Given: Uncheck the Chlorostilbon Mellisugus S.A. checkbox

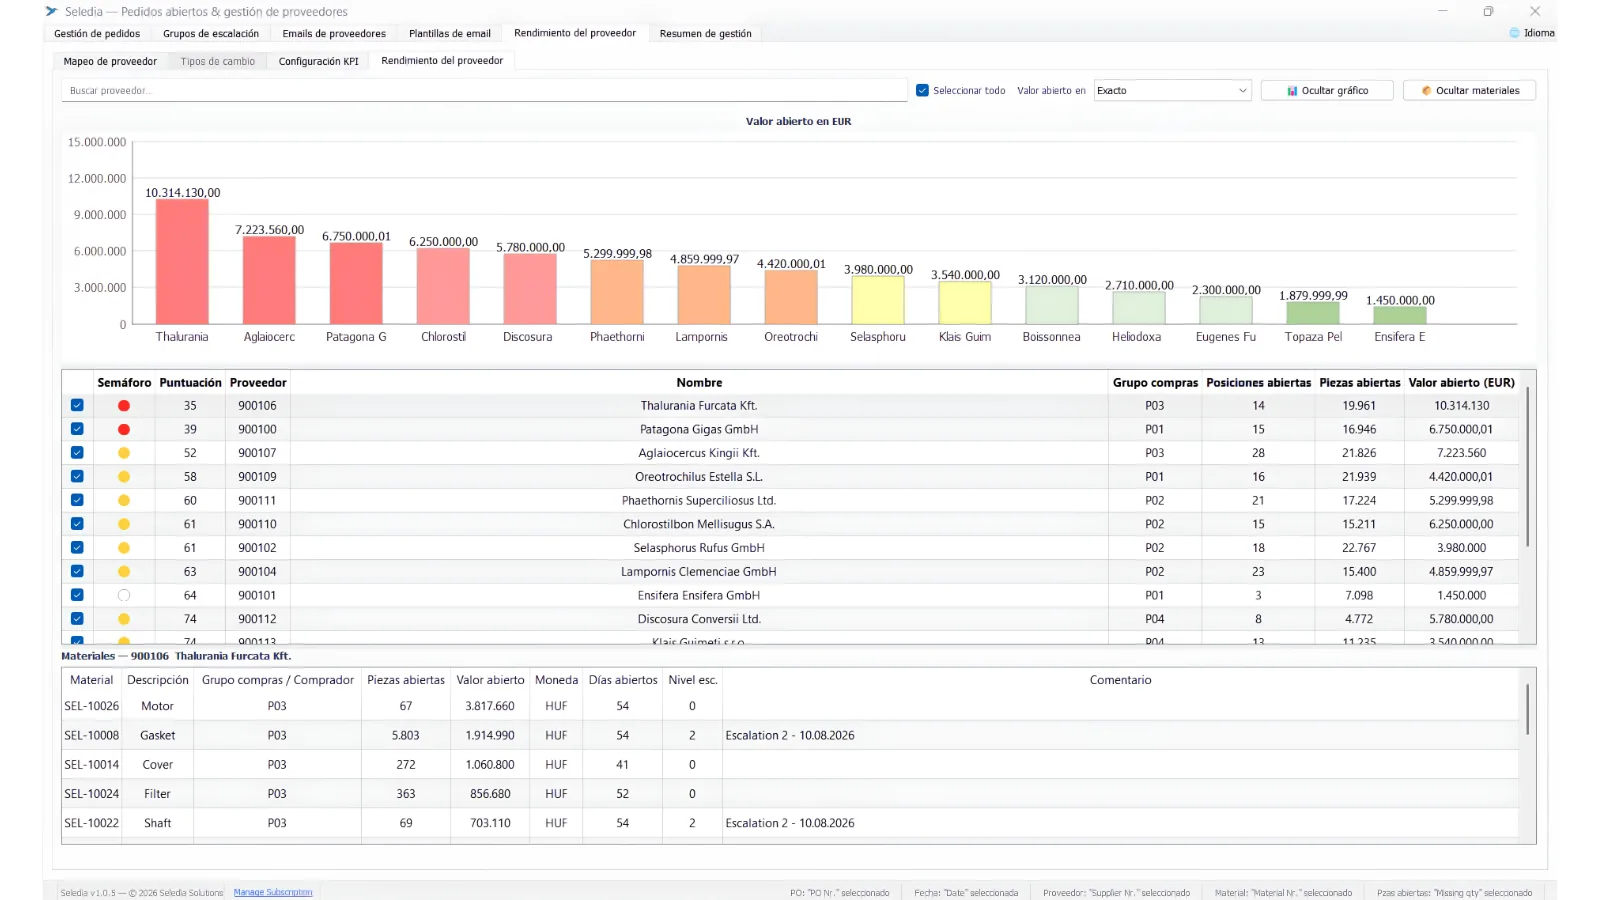Looking at the screenshot, I should pyautogui.click(x=77, y=524).
